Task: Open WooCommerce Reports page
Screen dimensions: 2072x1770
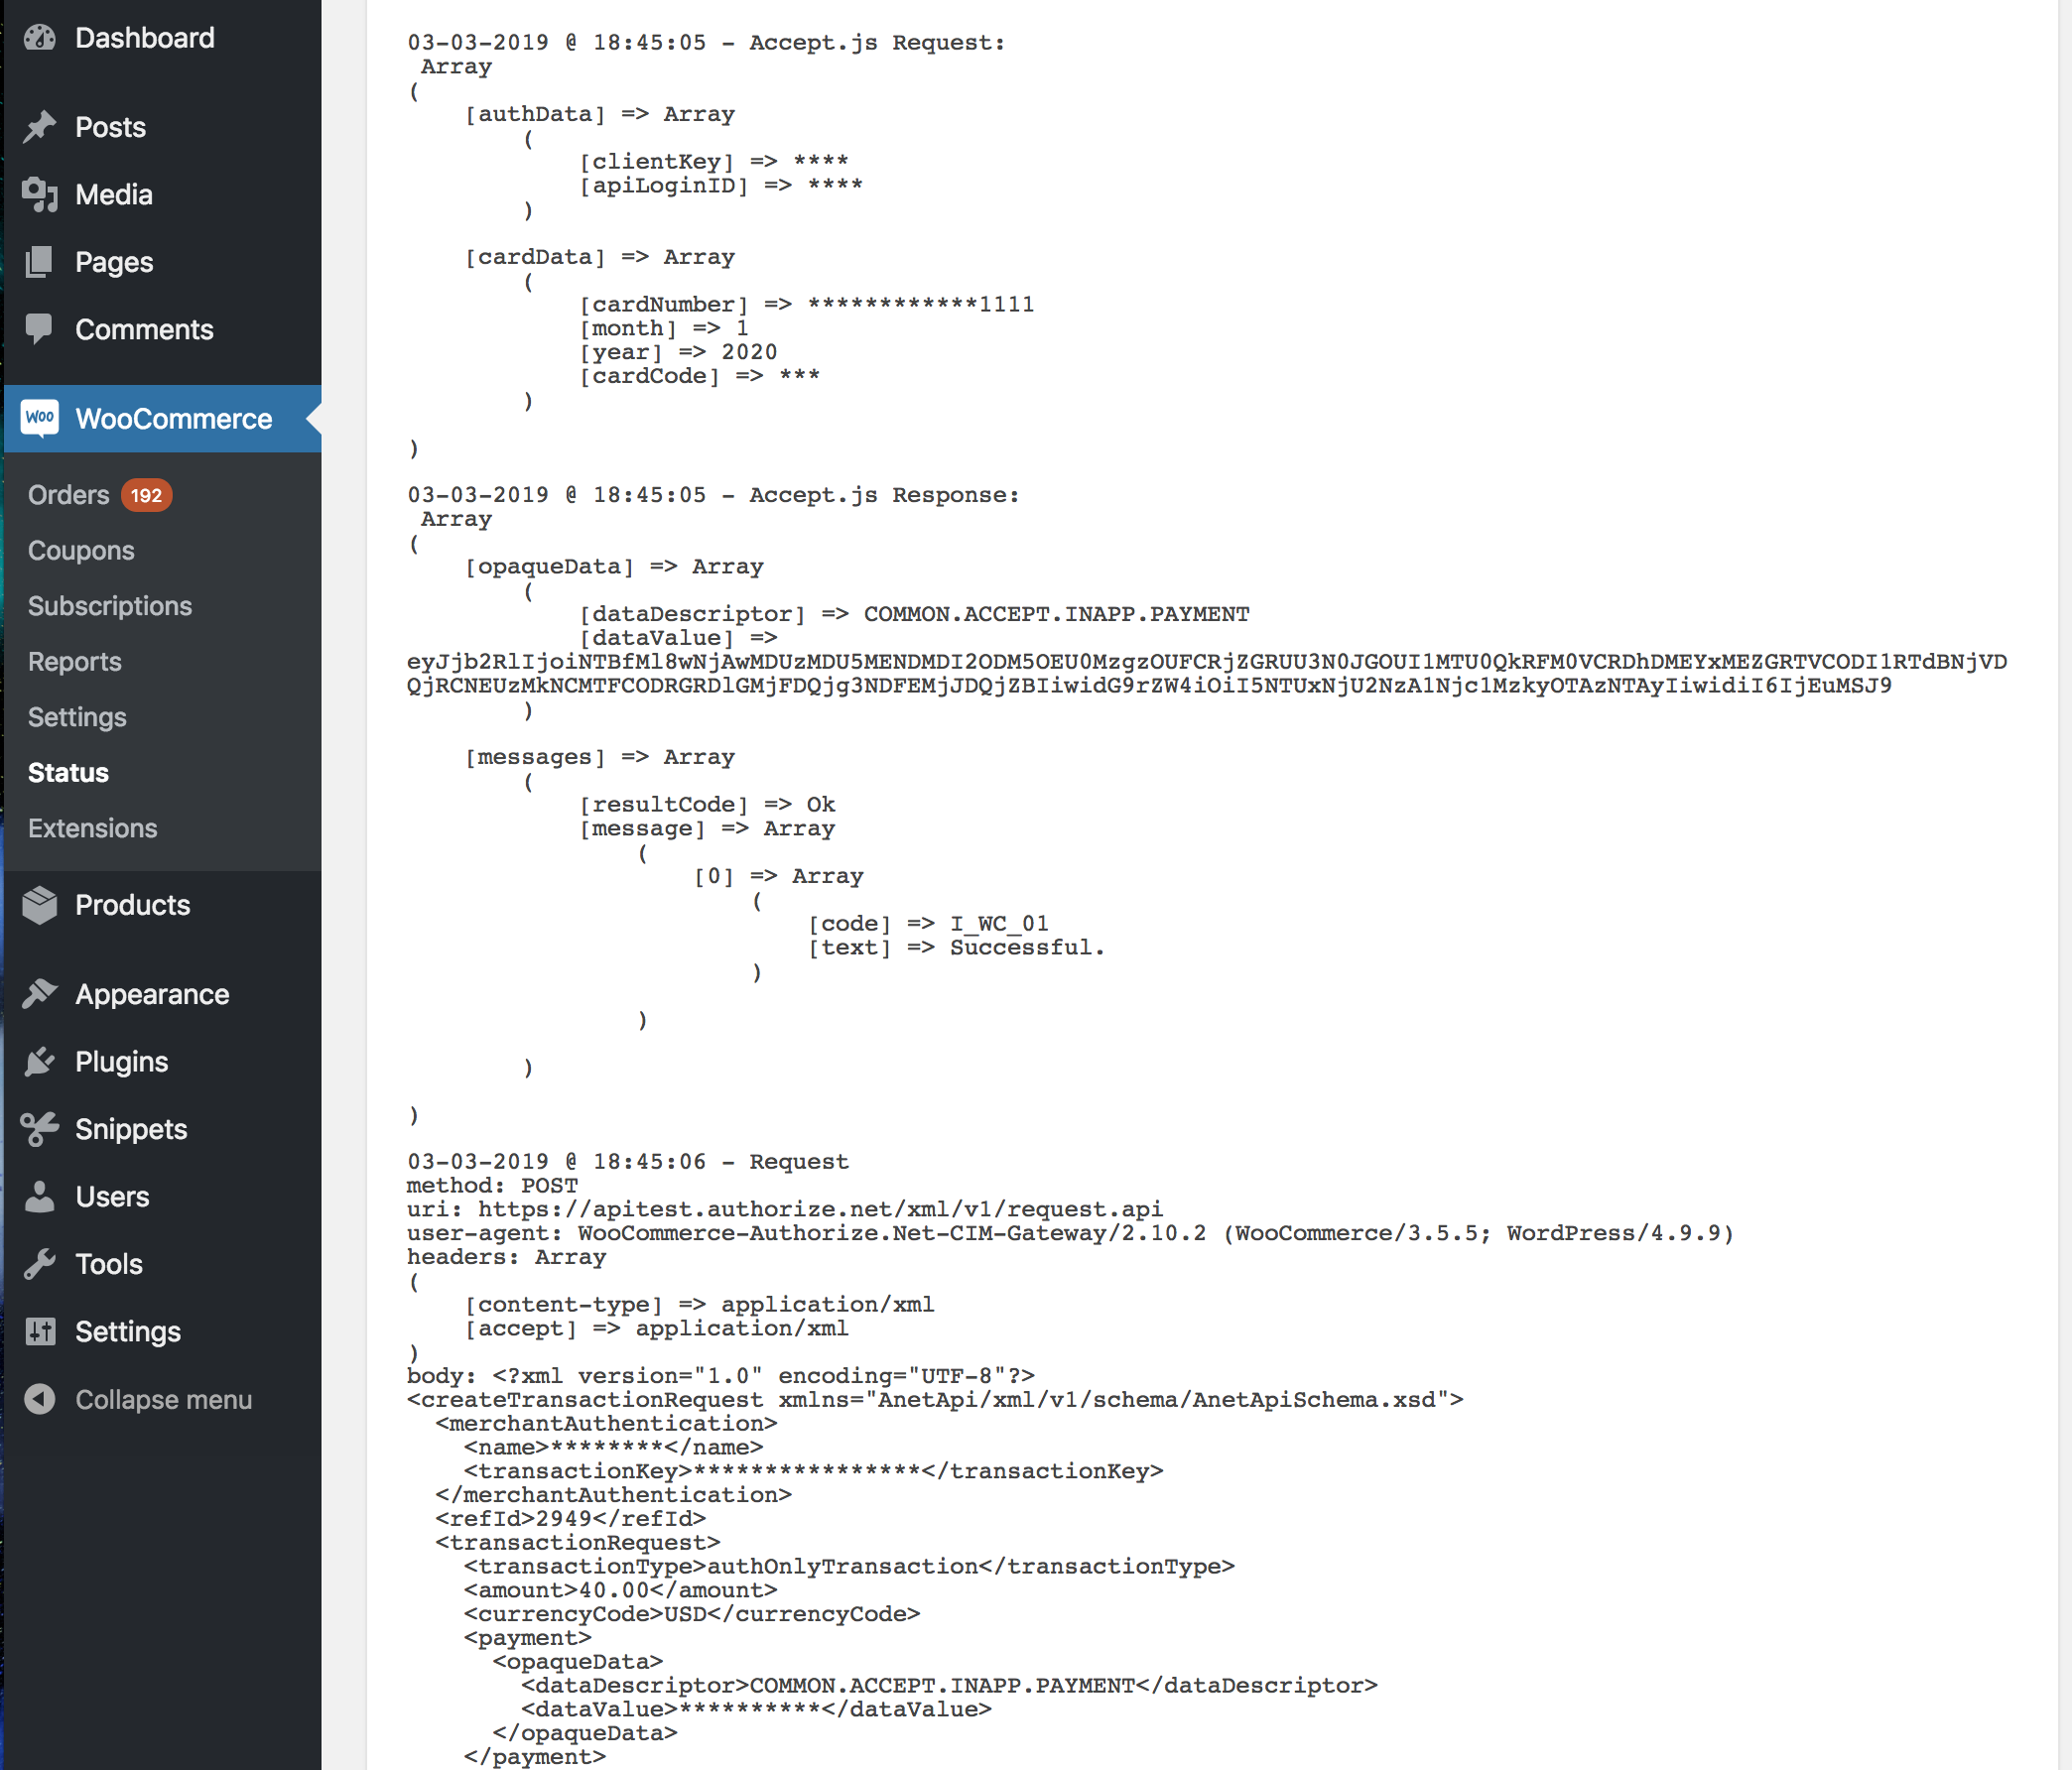Action: (75, 661)
